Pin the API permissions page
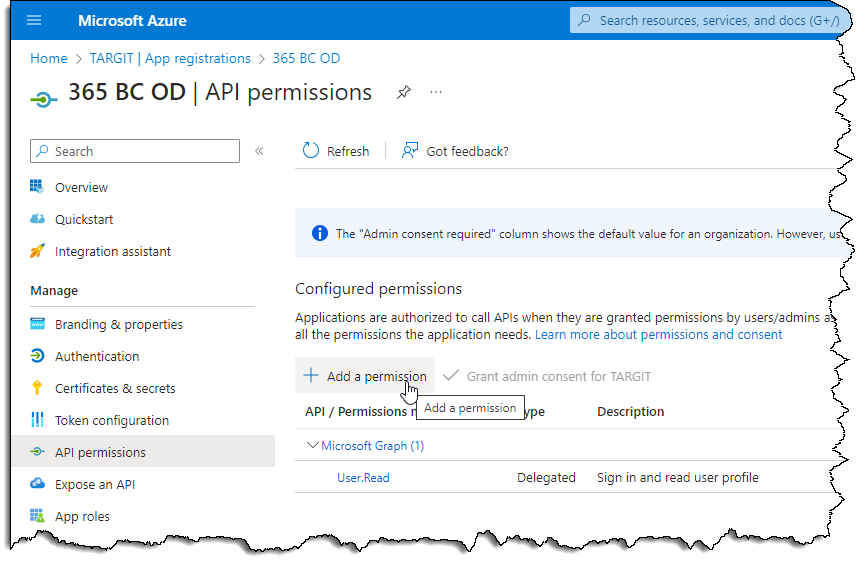 point(404,92)
